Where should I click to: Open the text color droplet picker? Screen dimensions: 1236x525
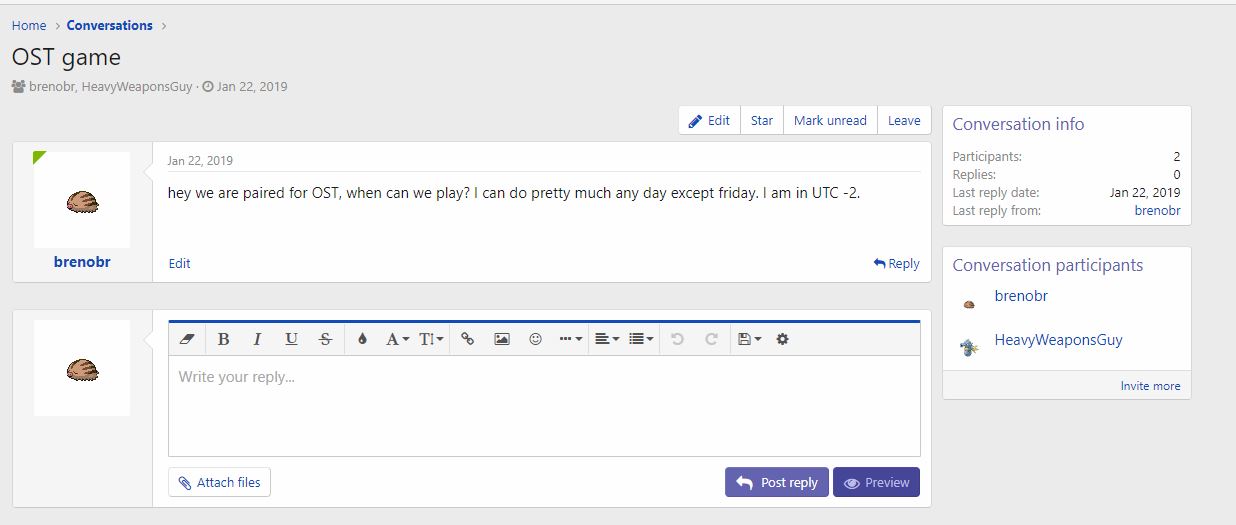362,339
